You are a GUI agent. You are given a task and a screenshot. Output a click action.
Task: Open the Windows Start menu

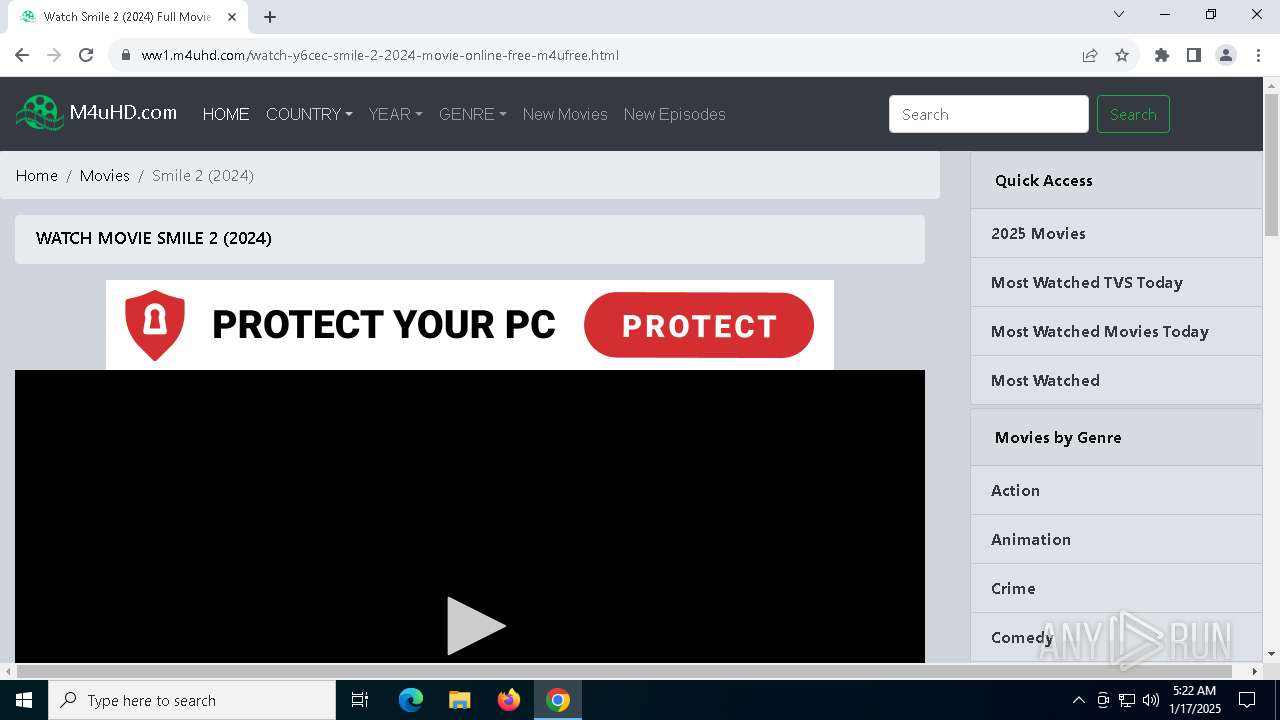[24, 700]
